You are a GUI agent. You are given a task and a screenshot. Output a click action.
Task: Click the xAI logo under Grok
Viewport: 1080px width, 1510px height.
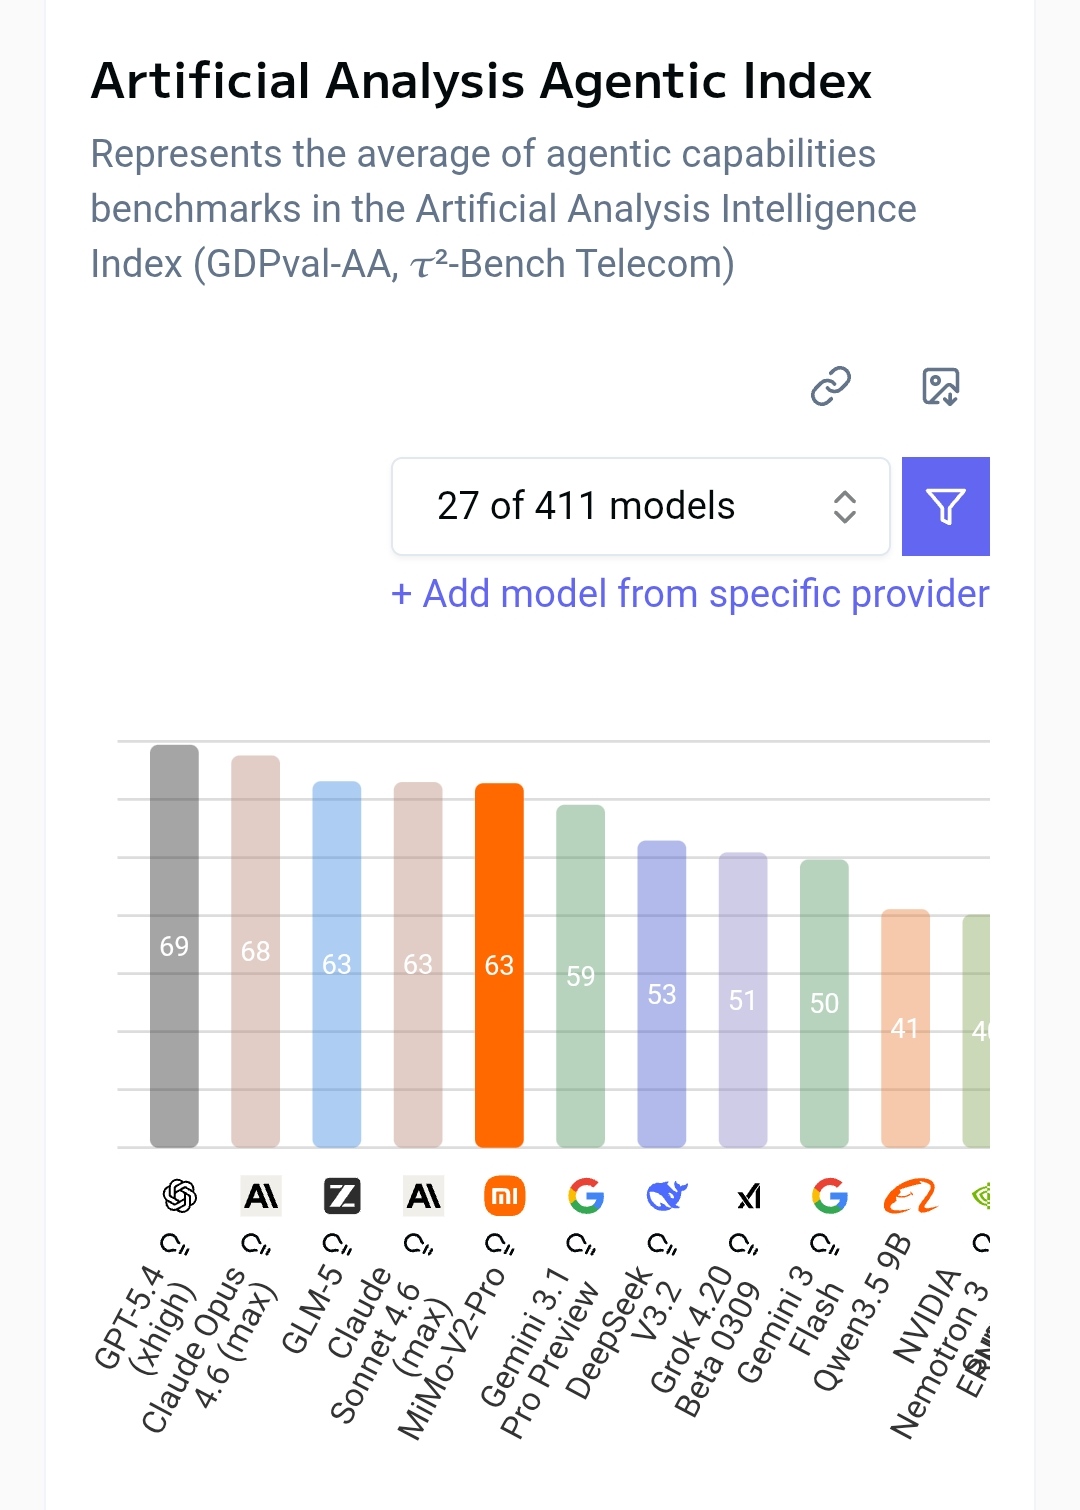(x=749, y=1196)
